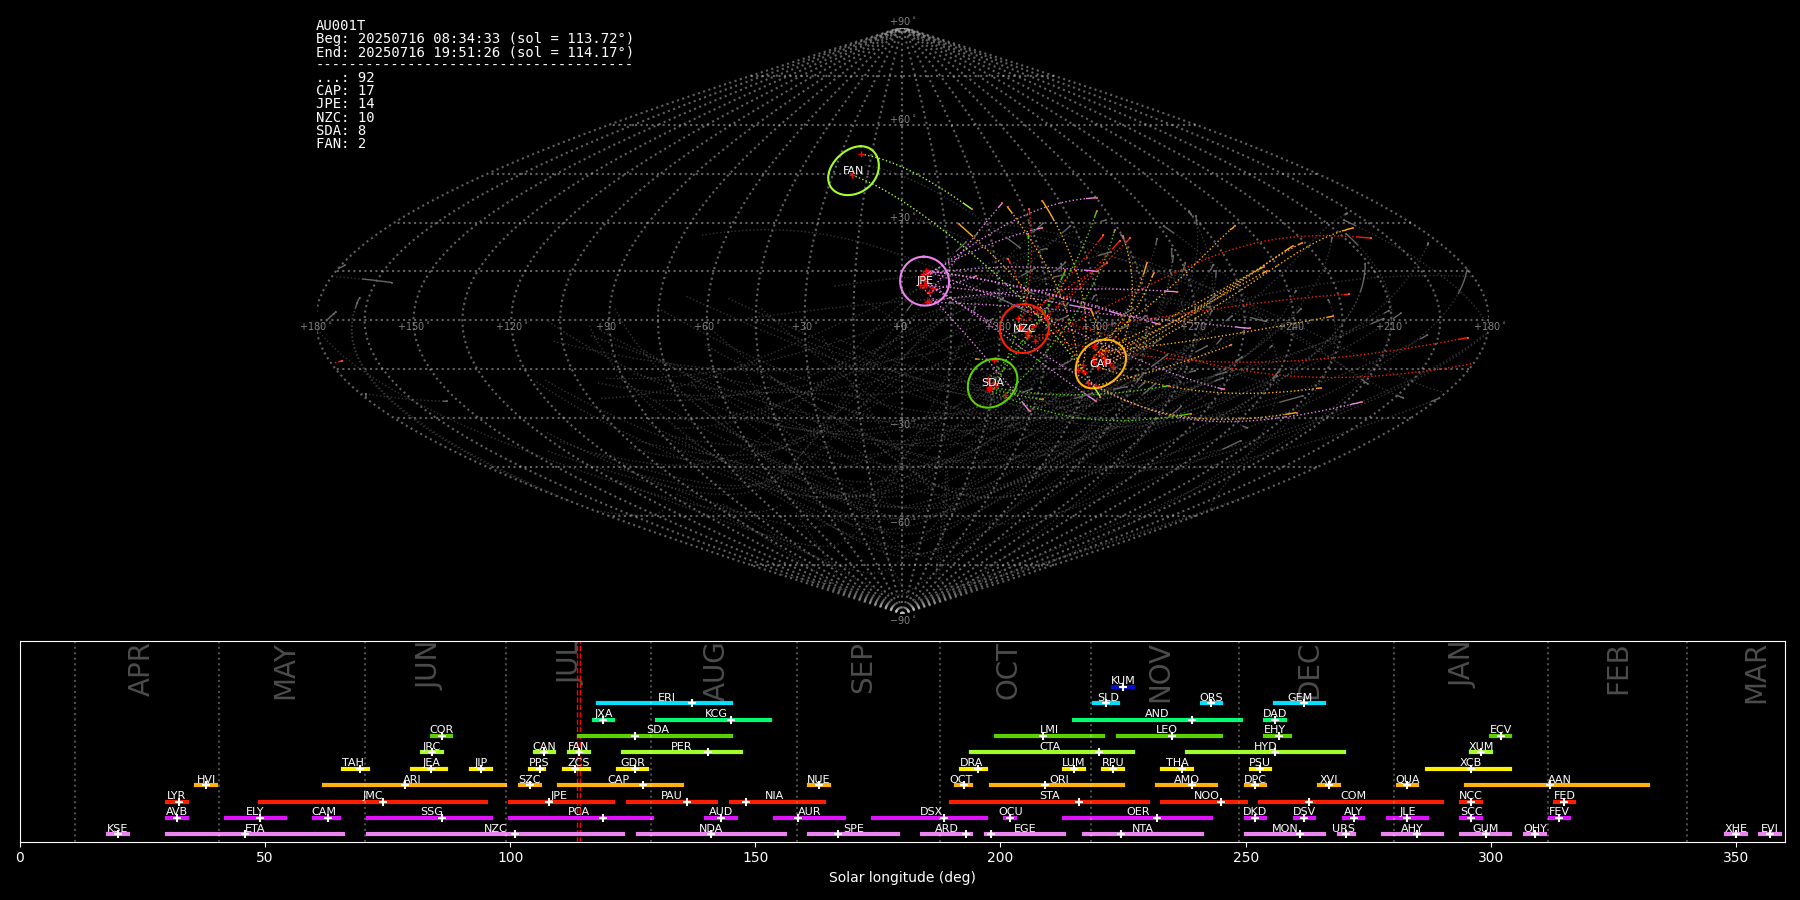Viewport: 1800px width, 900px height.
Task: Click the SDA radiant circle on sky map
Action: point(993,383)
